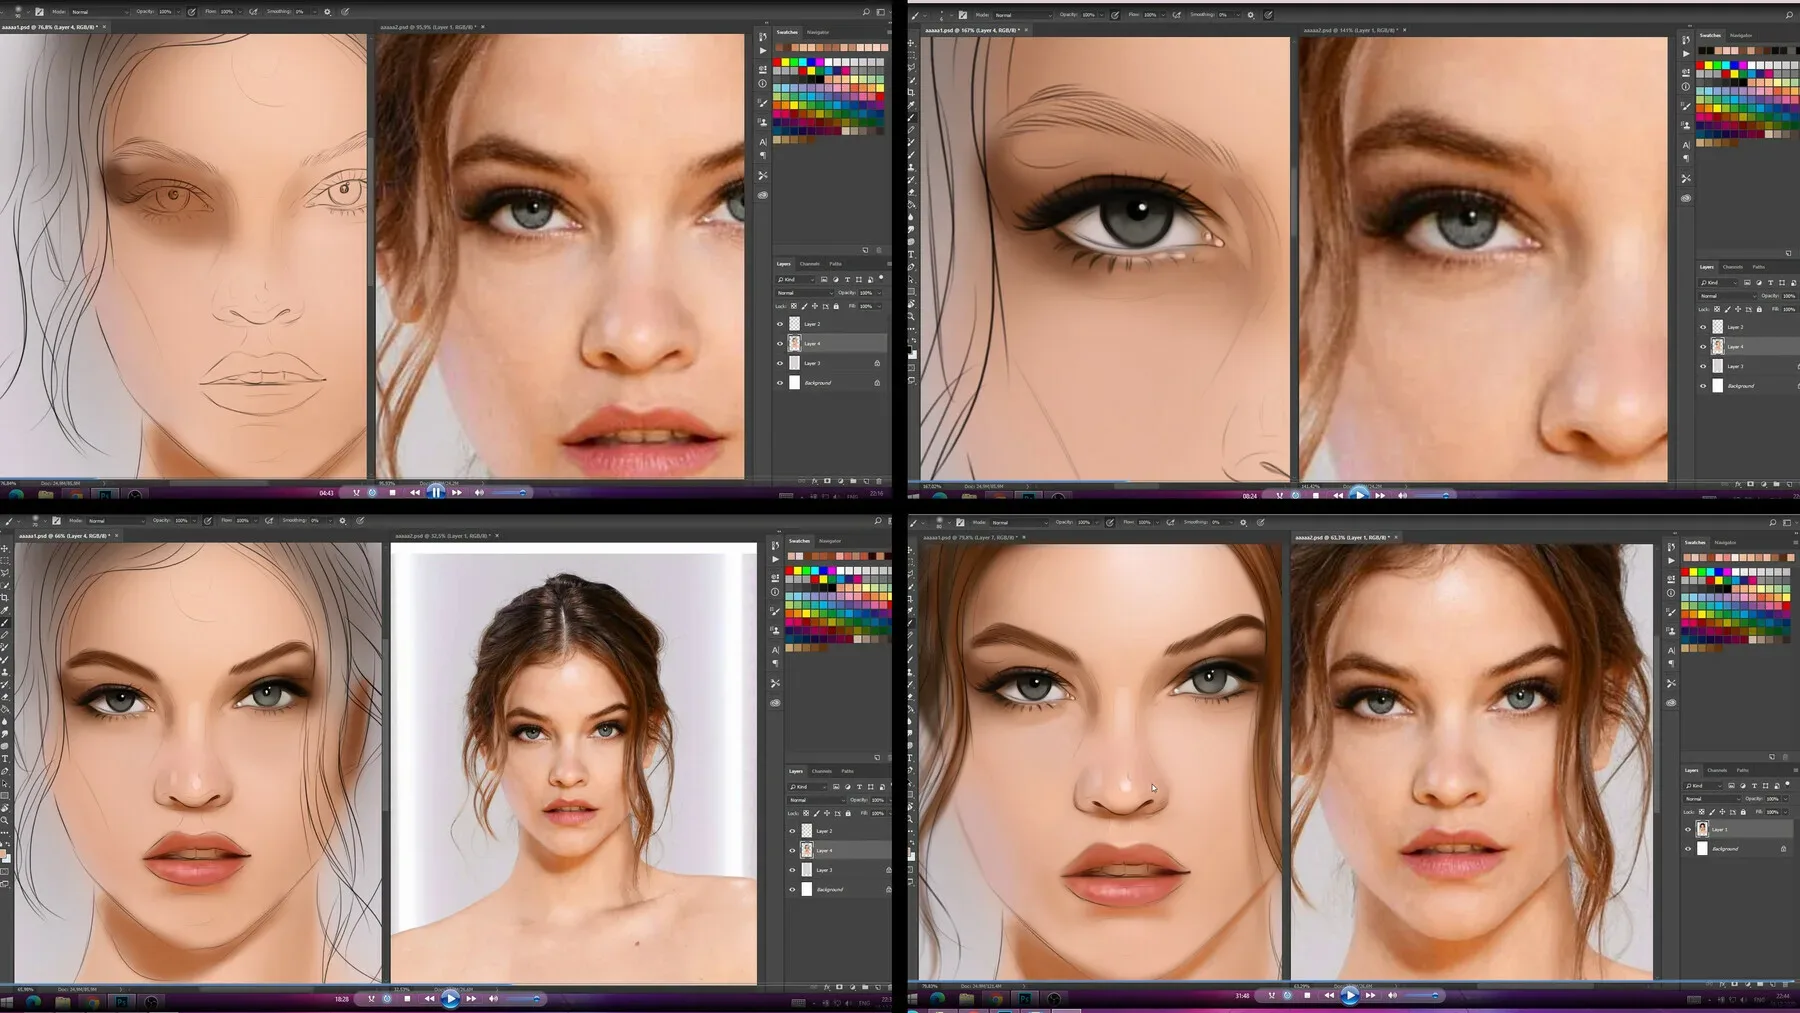
Task: Open the Opacity dropdown in the Layers panel
Action: click(879, 293)
